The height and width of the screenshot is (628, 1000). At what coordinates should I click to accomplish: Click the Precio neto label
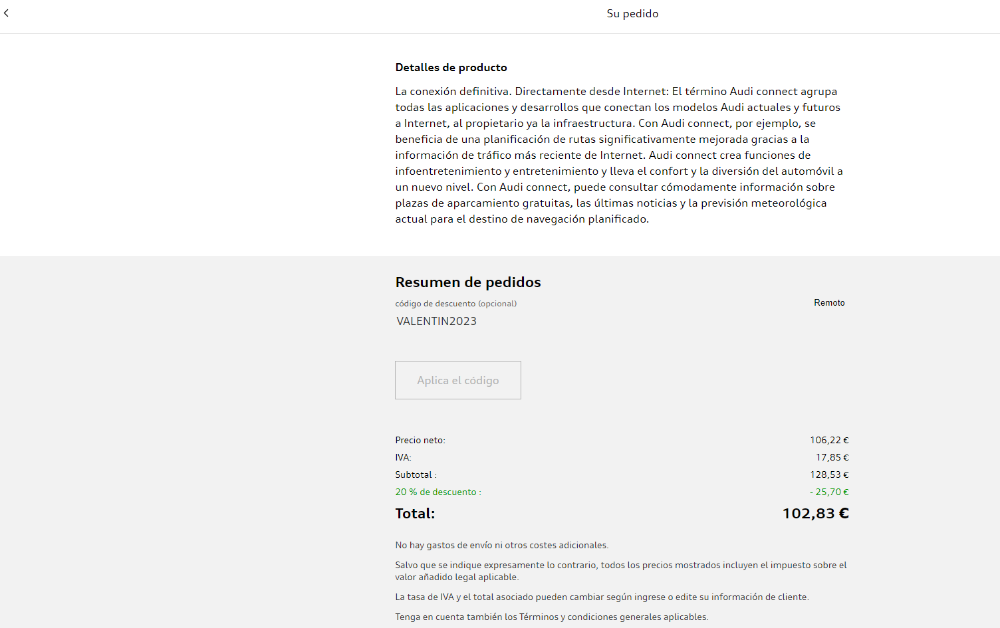[420, 440]
